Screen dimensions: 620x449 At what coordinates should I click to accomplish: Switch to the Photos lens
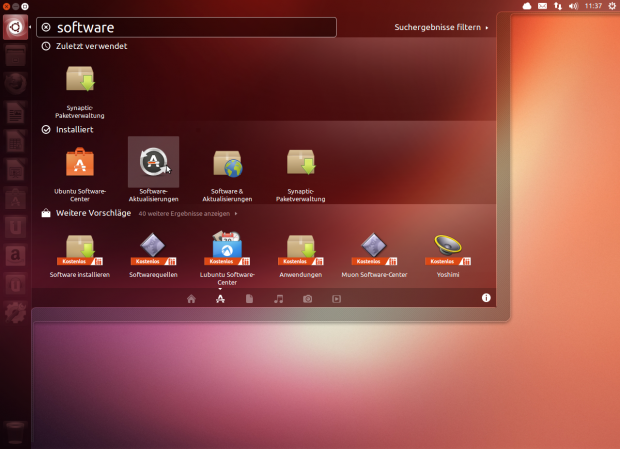[308, 299]
